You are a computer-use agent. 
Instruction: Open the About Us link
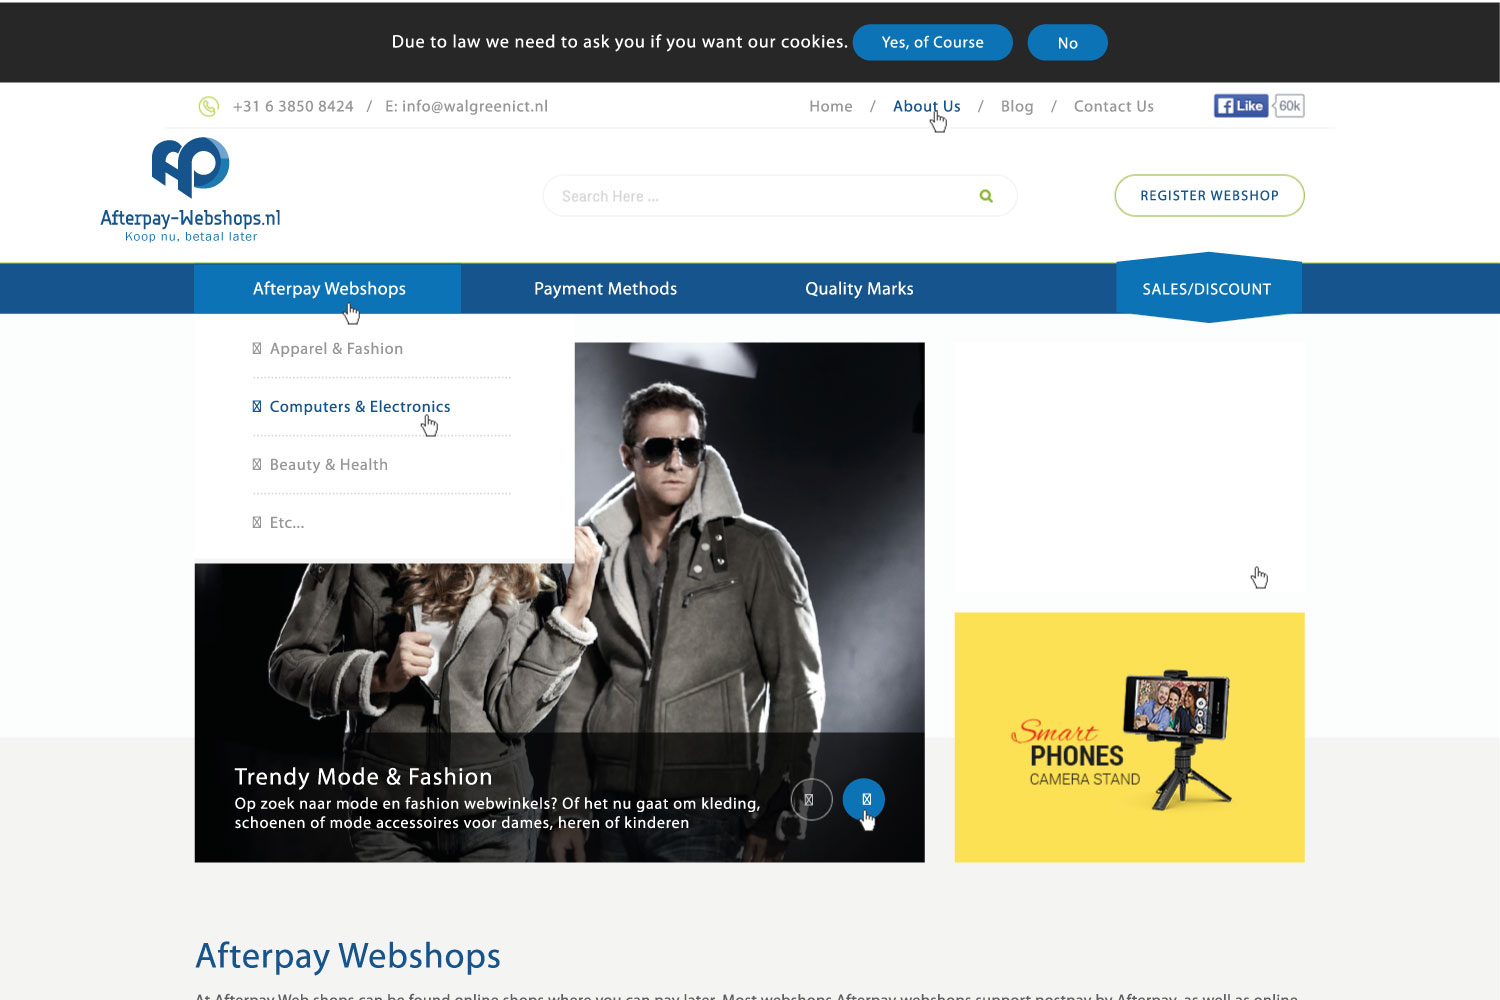(x=927, y=106)
